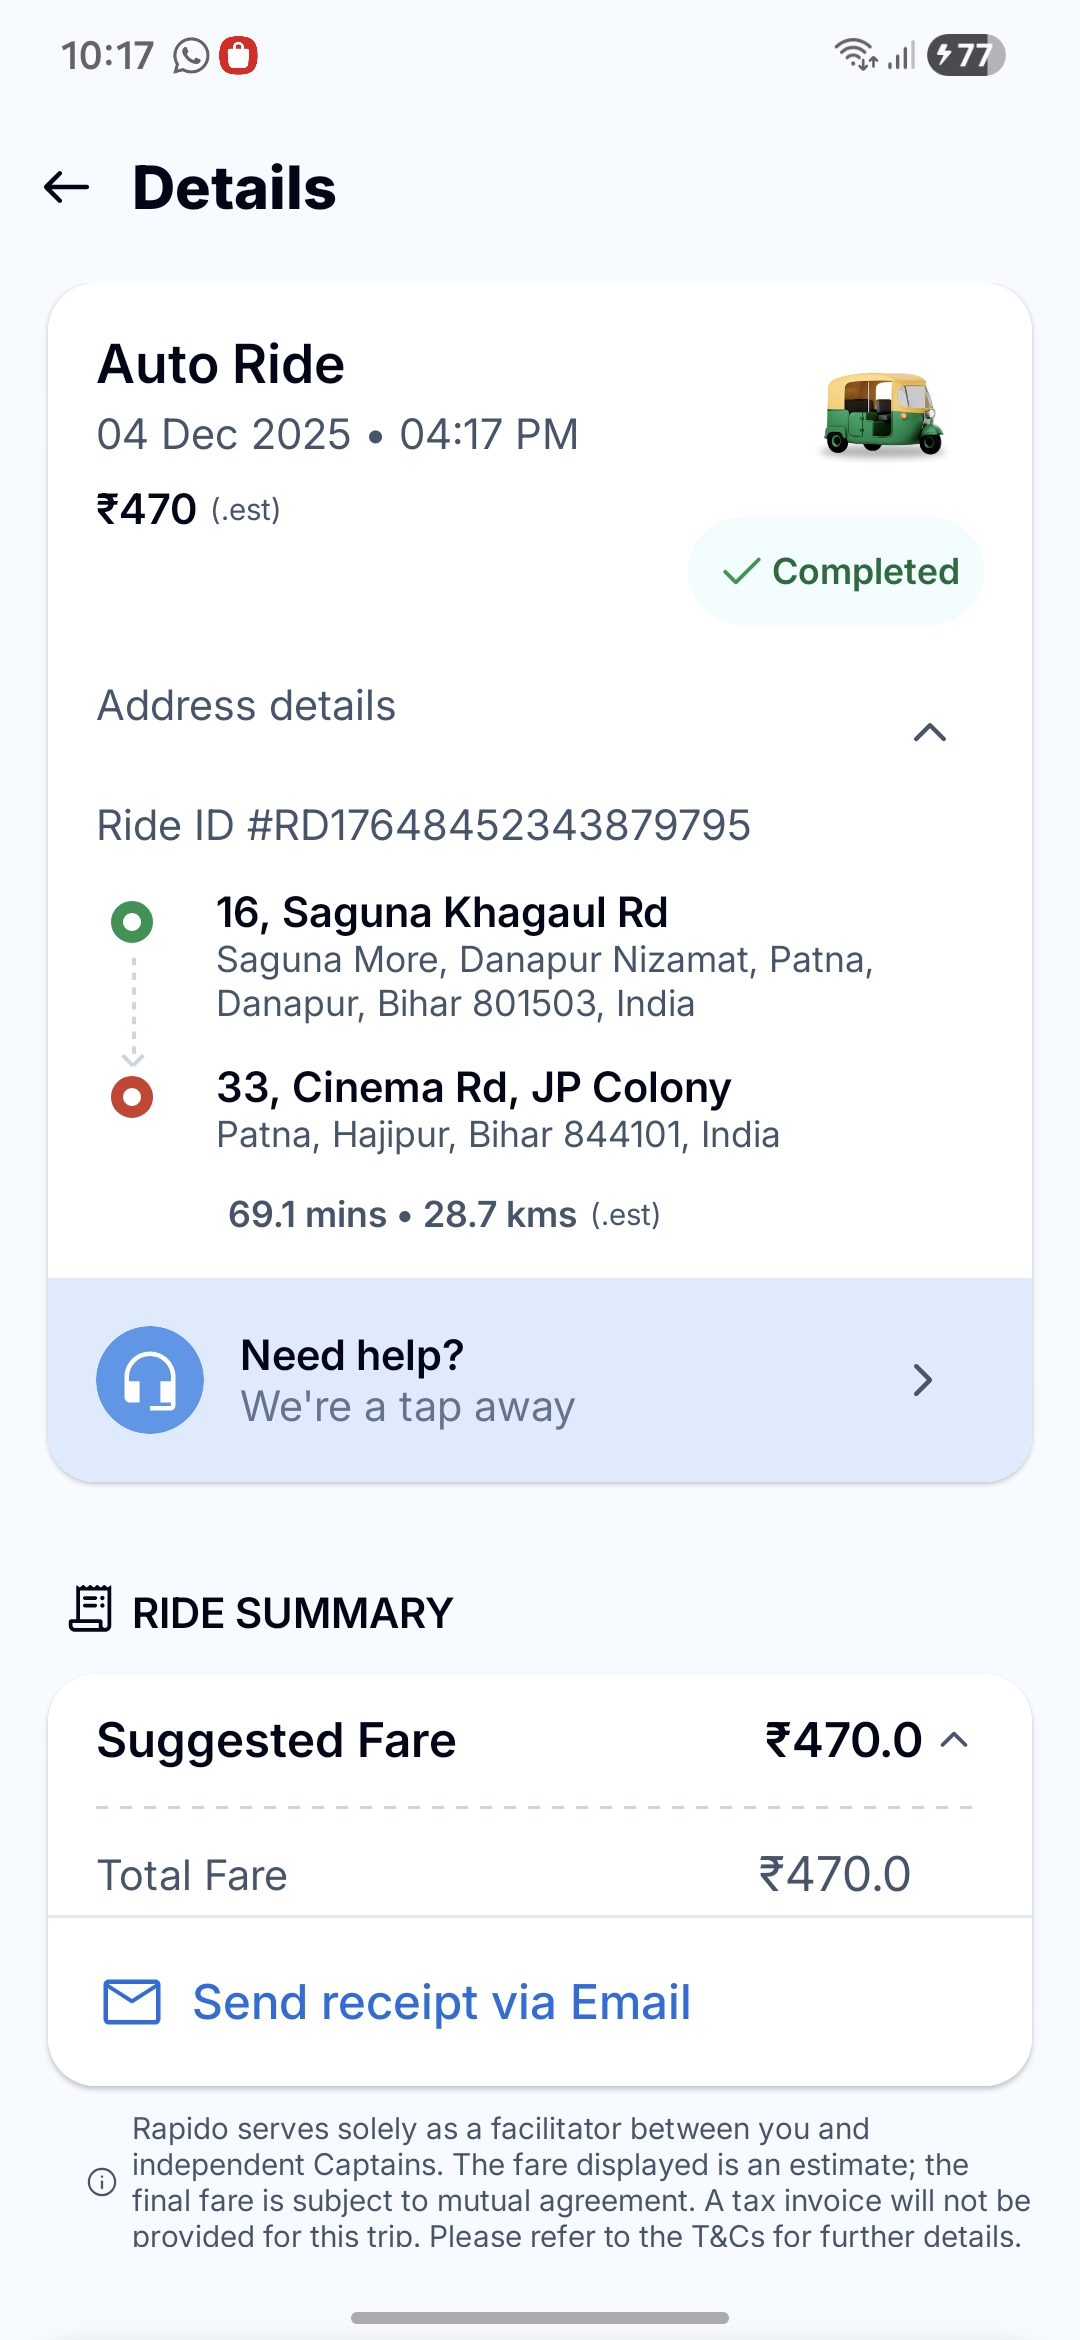Image resolution: width=1080 pixels, height=2340 pixels.
Task: Tap the Completed status badge
Action: tap(836, 571)
